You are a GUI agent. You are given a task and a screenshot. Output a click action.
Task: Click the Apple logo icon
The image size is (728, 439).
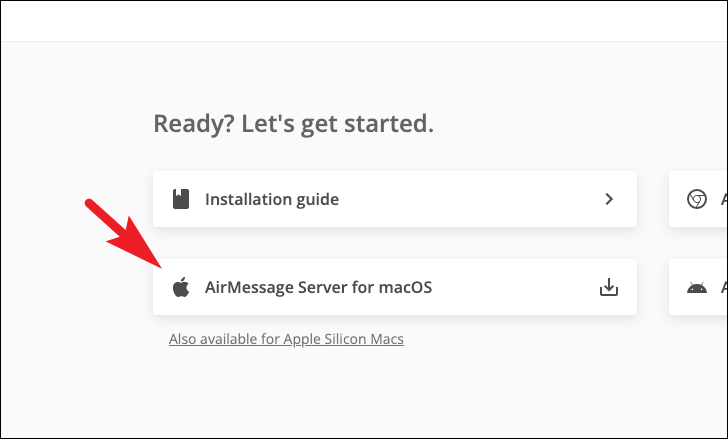point(181,287)
